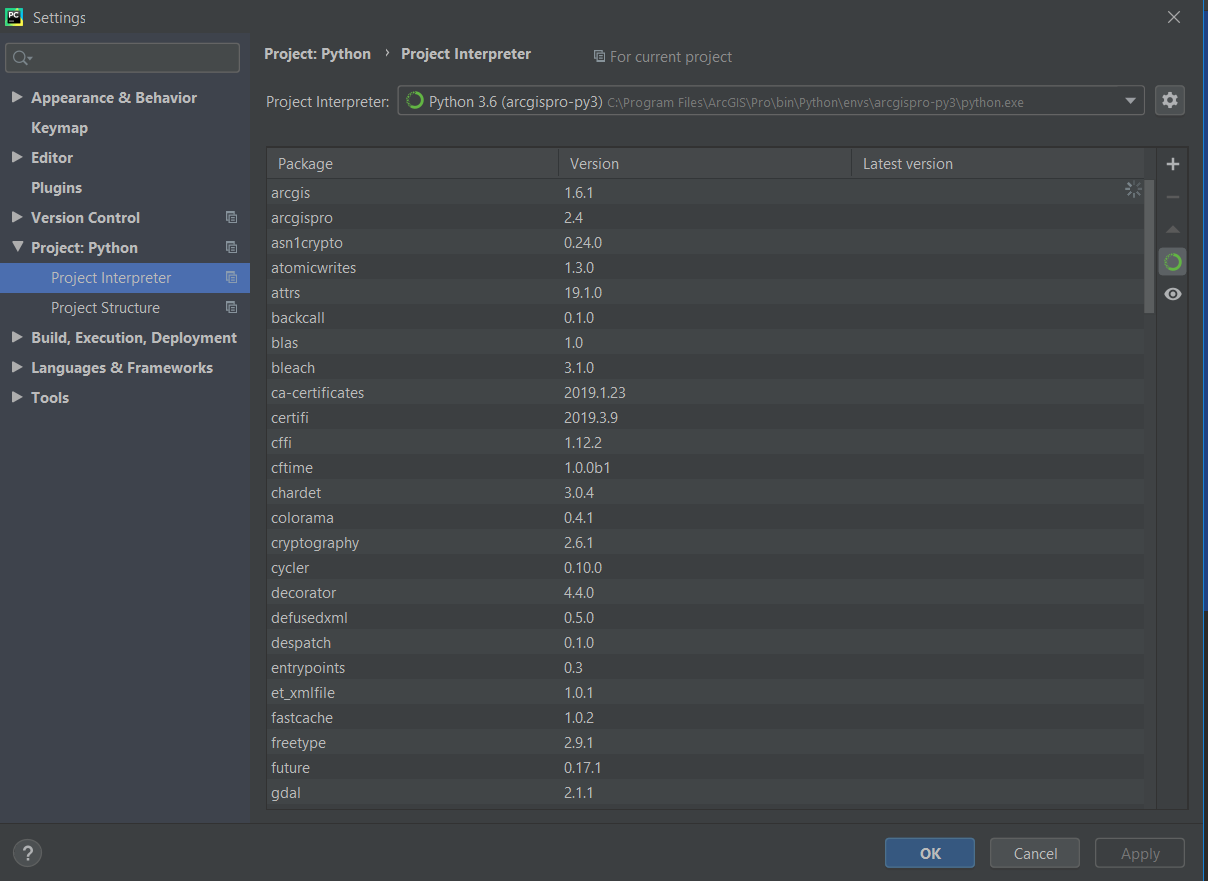Click the copy icon beside Project Interpreter
The height and width of the screenshot is (881, 1208).
231,277
